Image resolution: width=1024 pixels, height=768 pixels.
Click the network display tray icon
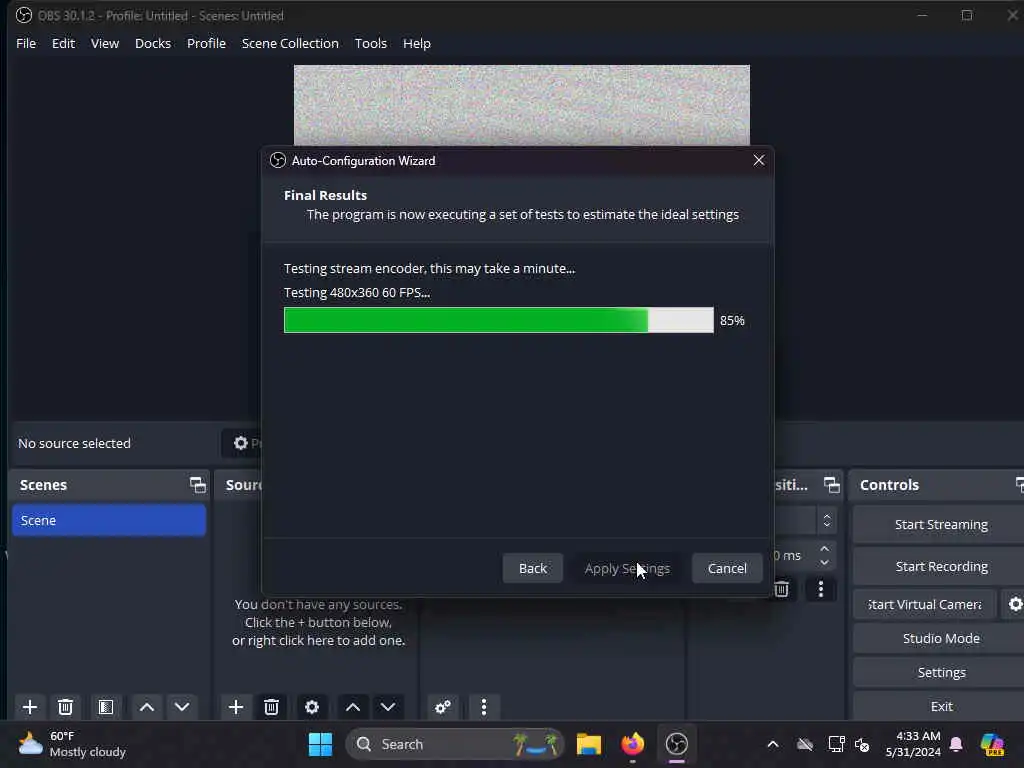(836, 744)
